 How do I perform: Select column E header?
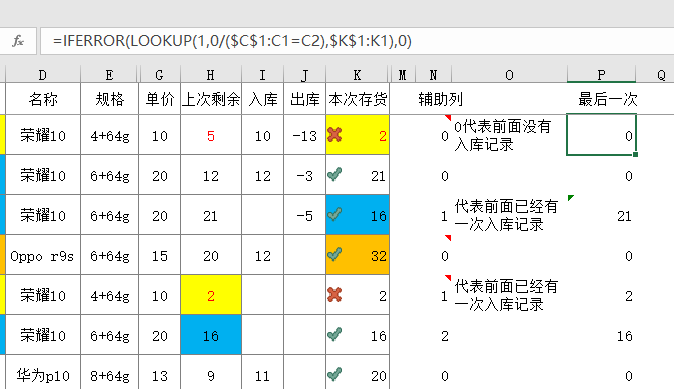click(109, 75)
